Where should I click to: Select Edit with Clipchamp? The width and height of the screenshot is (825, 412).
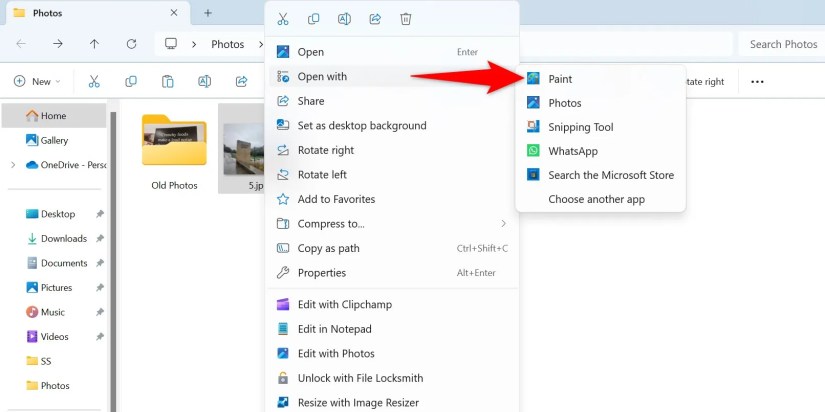point(392,305)
